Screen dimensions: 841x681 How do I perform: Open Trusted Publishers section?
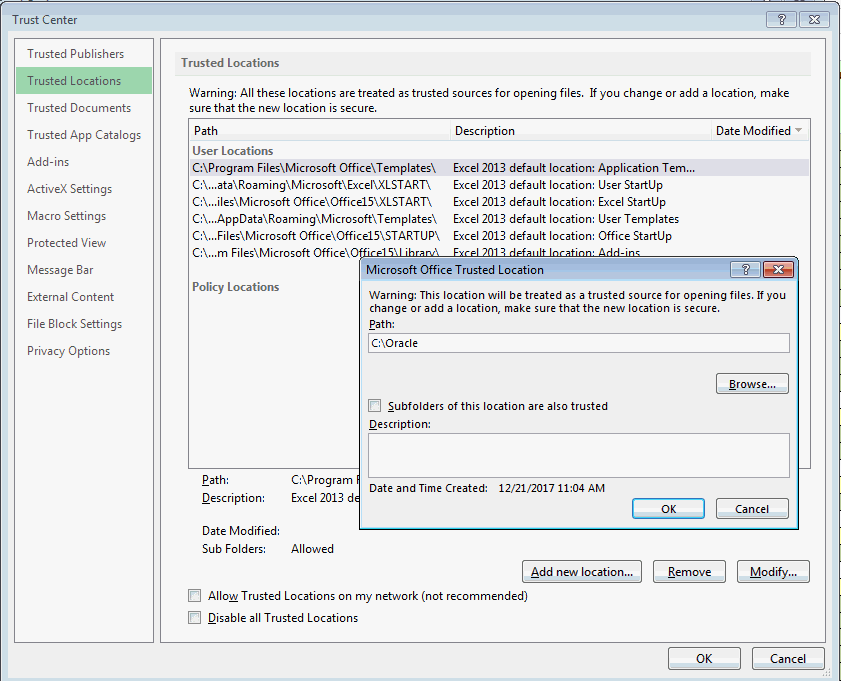pyautogui.click(x=76, y=54)
